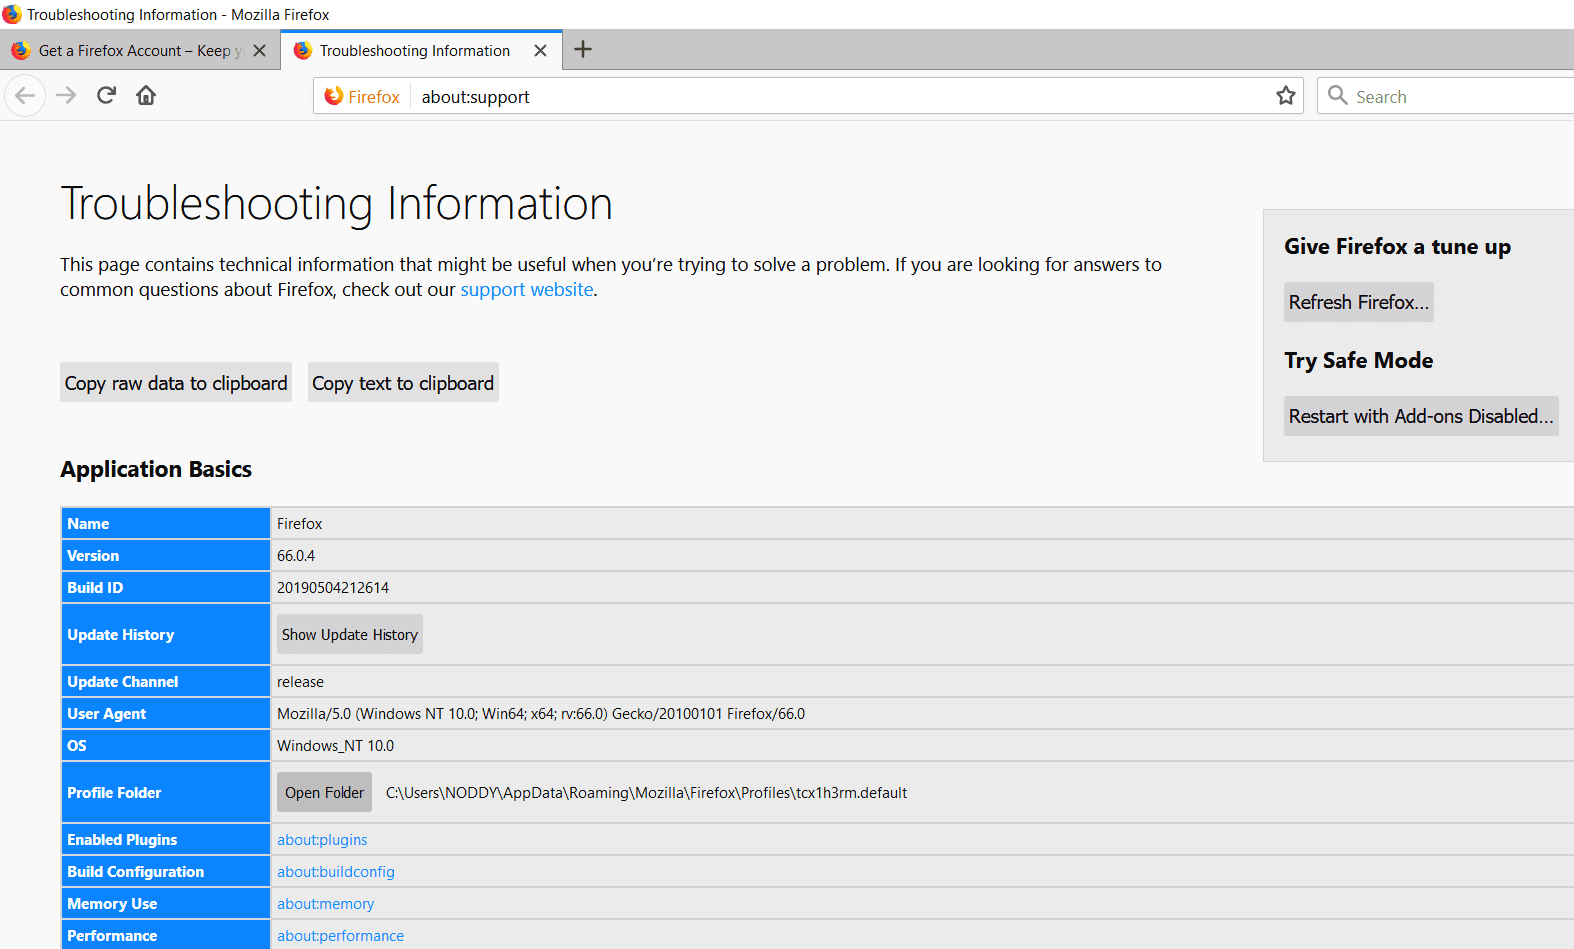The width and height of the screenshot is (1574, 949).
Task: Click the Back navigation arrow
Action: coord(25,96)
